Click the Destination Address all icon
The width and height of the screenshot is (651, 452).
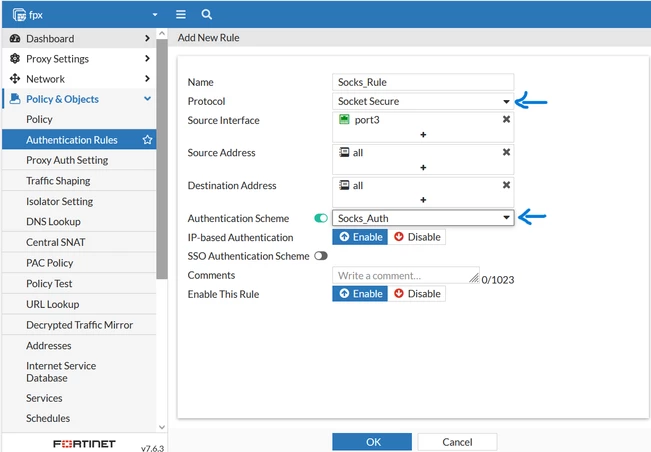pyautogui.click(x=344, y=185)
